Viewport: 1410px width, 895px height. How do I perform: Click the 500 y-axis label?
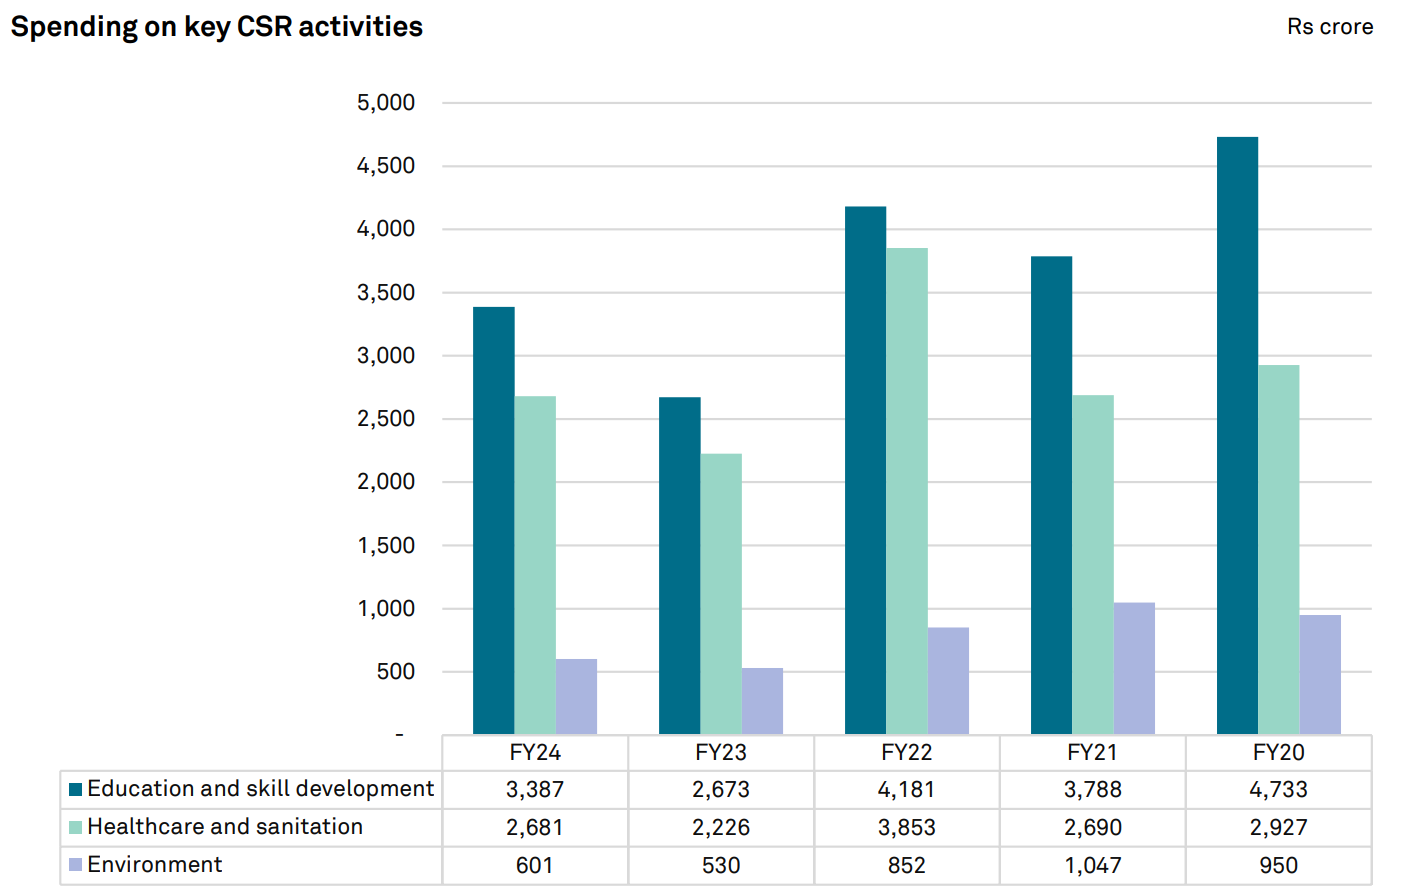pyautogui.click(x=396, y=672)
